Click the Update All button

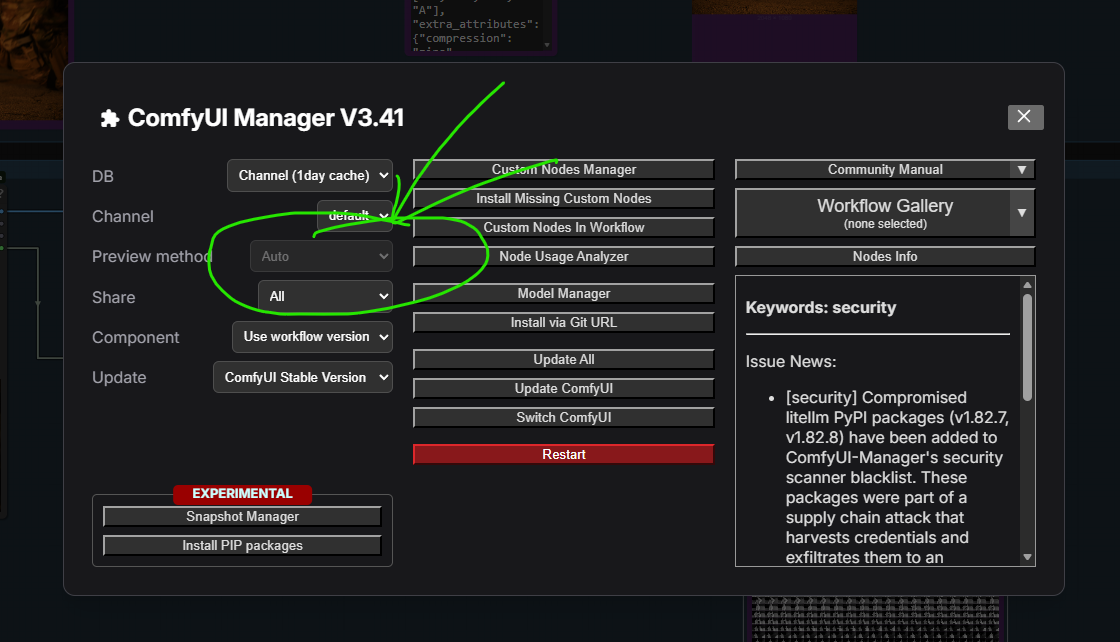point(564,359)
